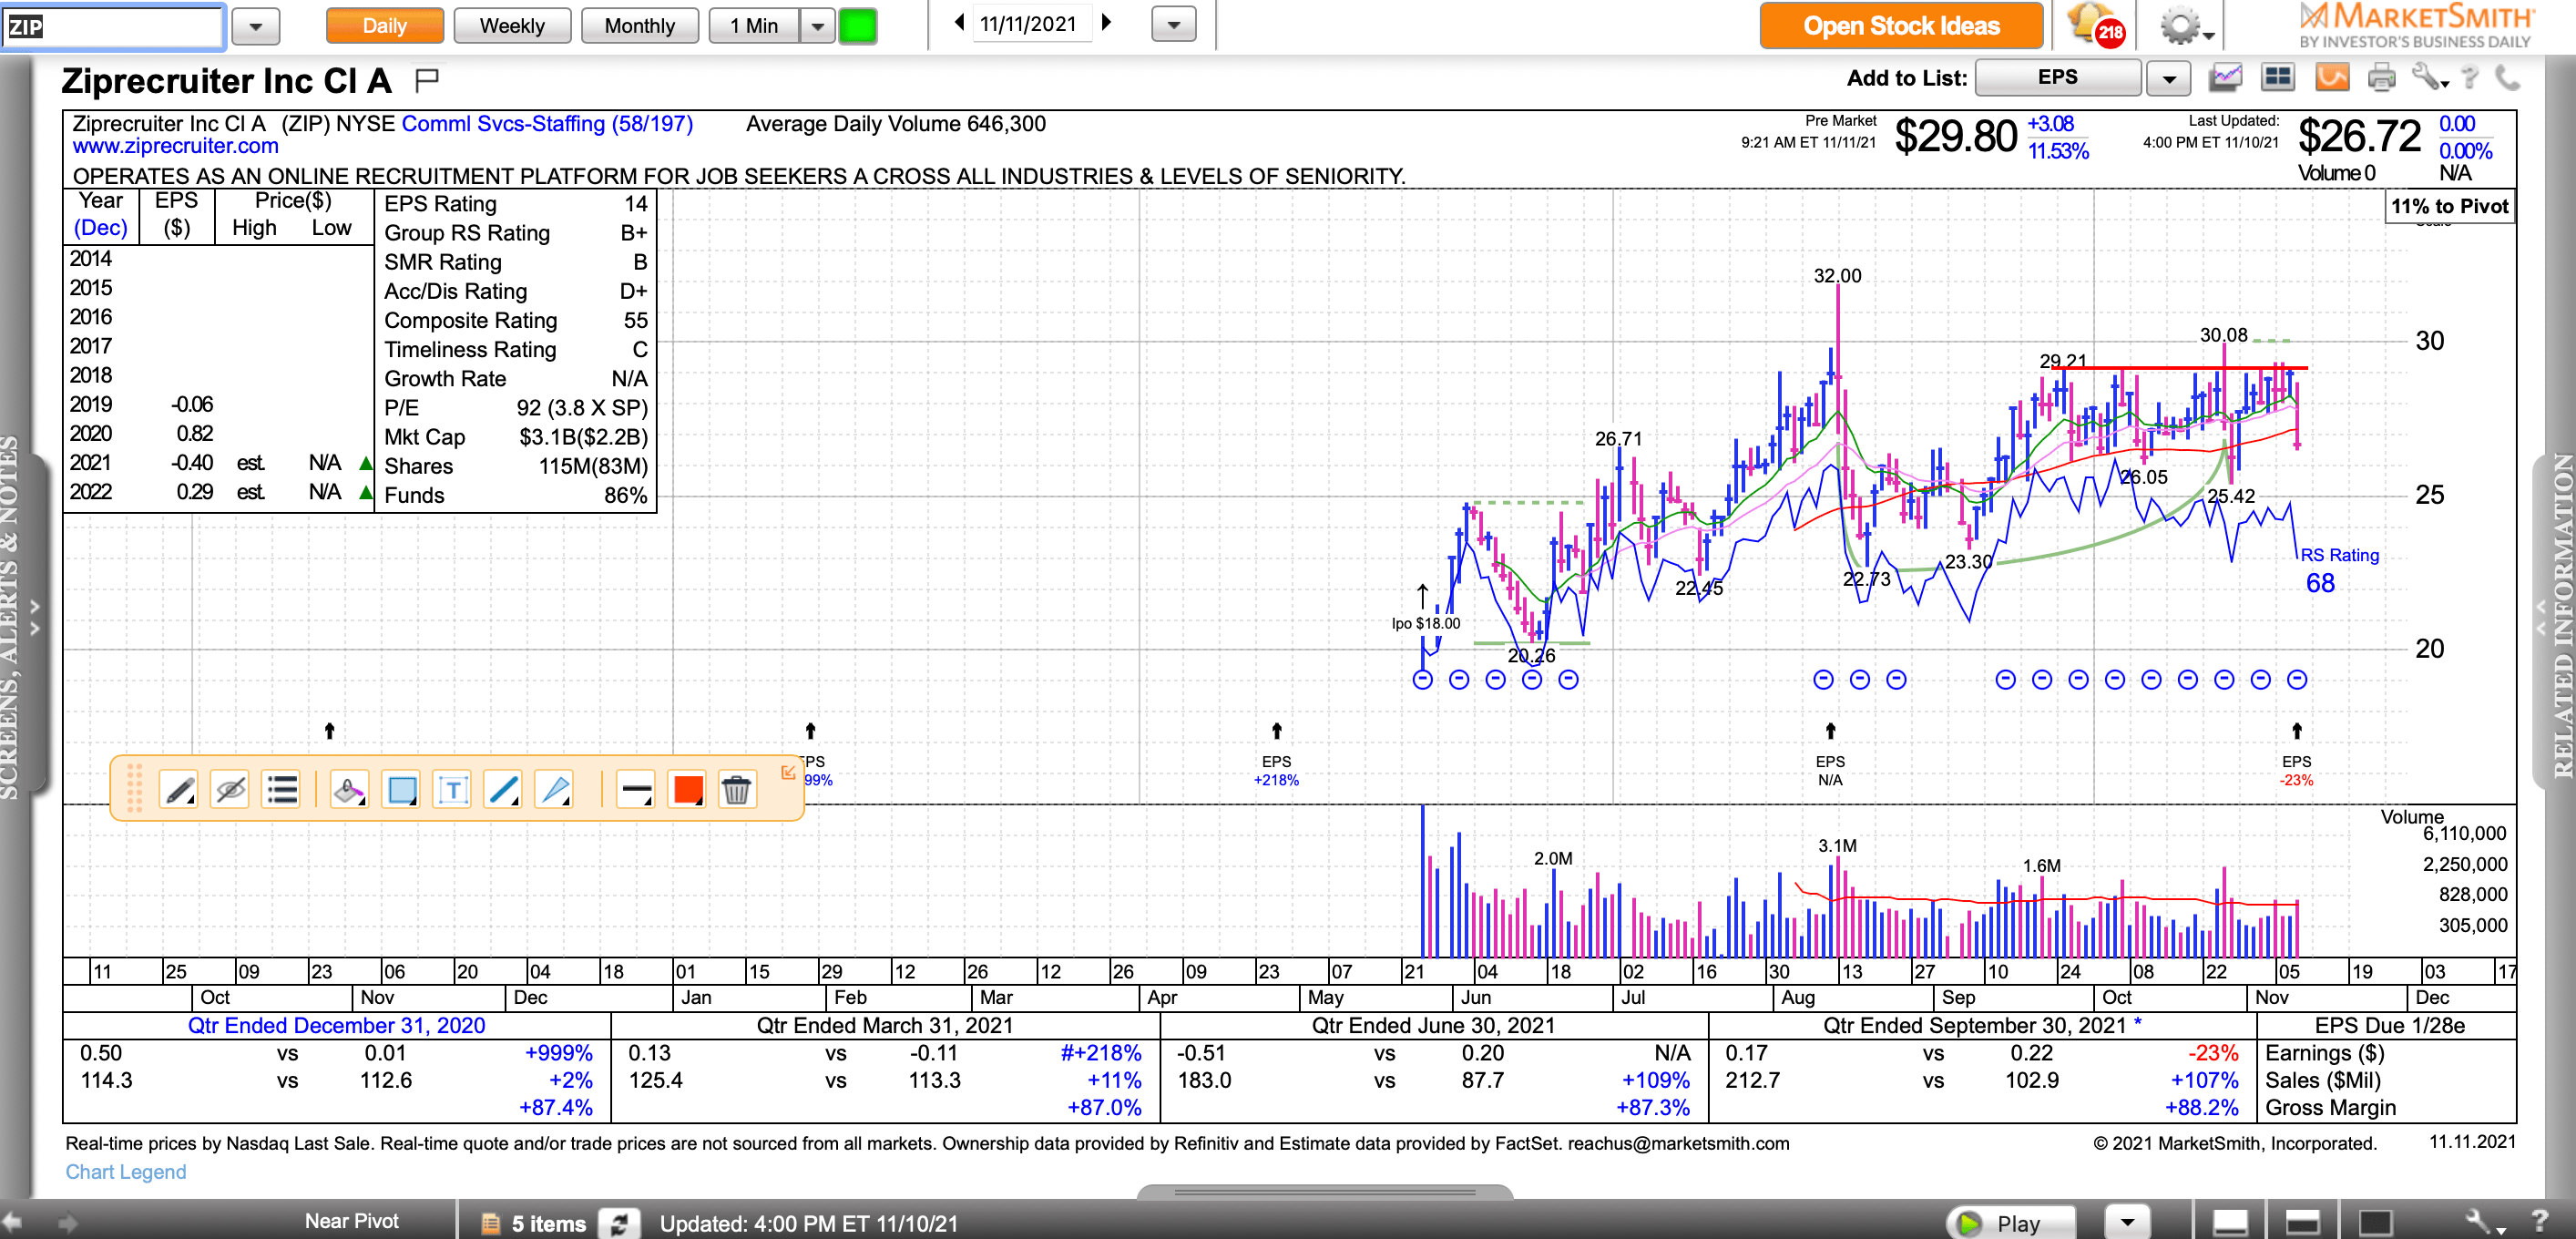This screenshot has width=2576, height=1239.
Task: Collapse the drawing toolbar with corner arrow
Action: click(x=788, y=771)
